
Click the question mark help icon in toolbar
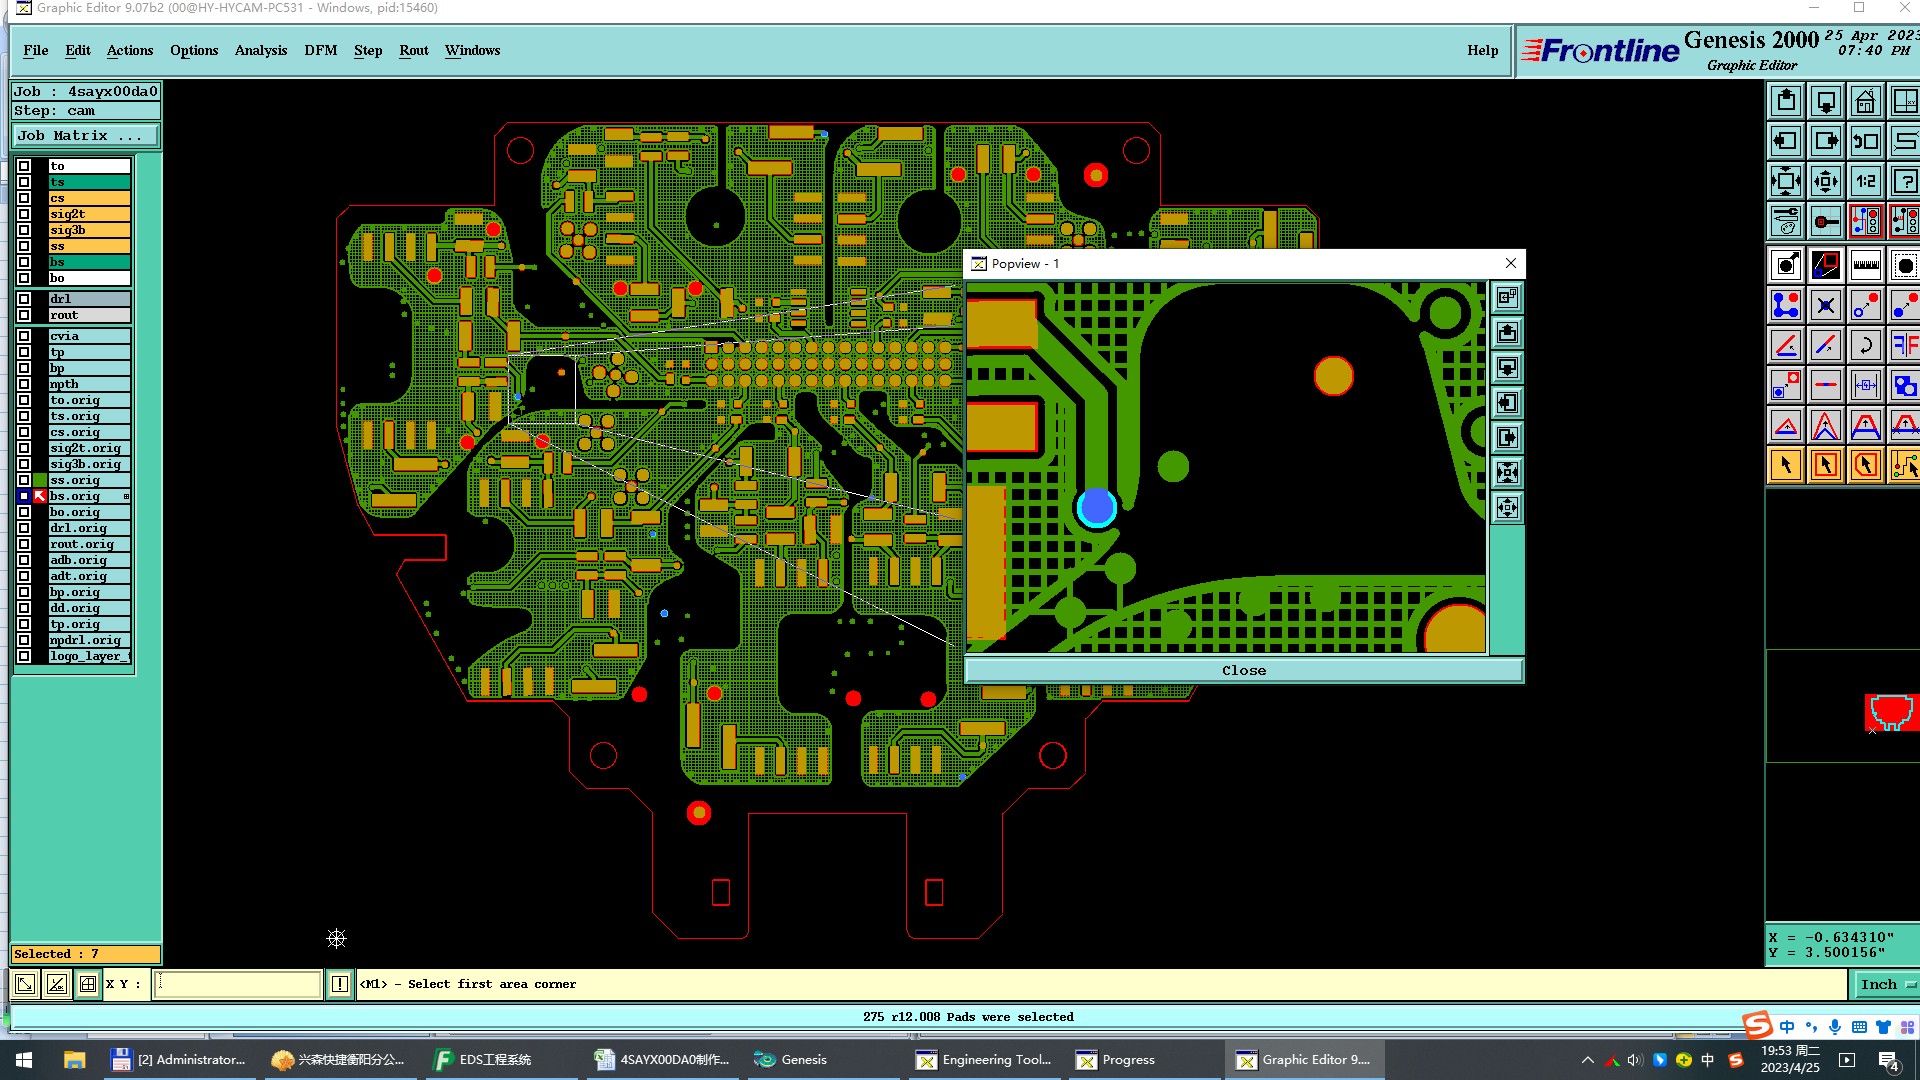pyautogui.click(x=1904, y=181)
